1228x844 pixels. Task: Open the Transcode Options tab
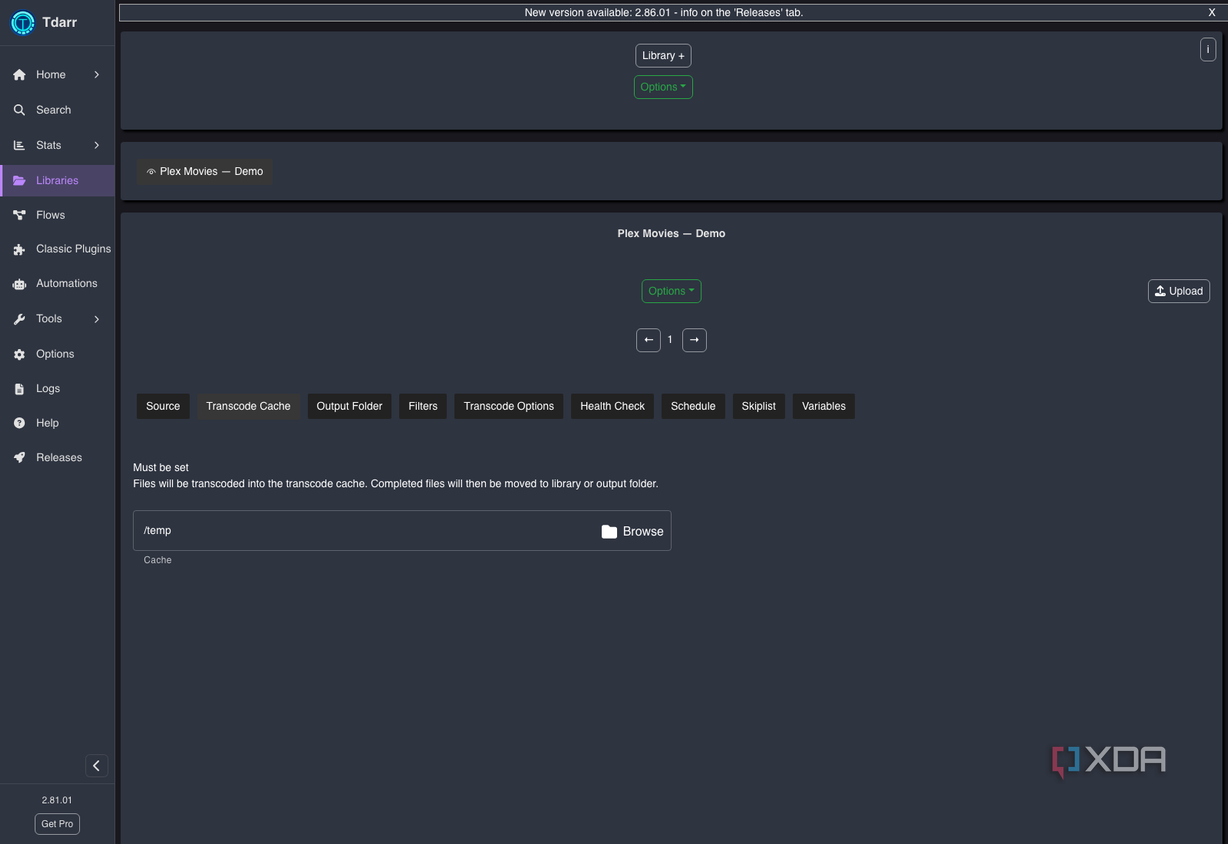pyautogui.click(x=509, y=406)
